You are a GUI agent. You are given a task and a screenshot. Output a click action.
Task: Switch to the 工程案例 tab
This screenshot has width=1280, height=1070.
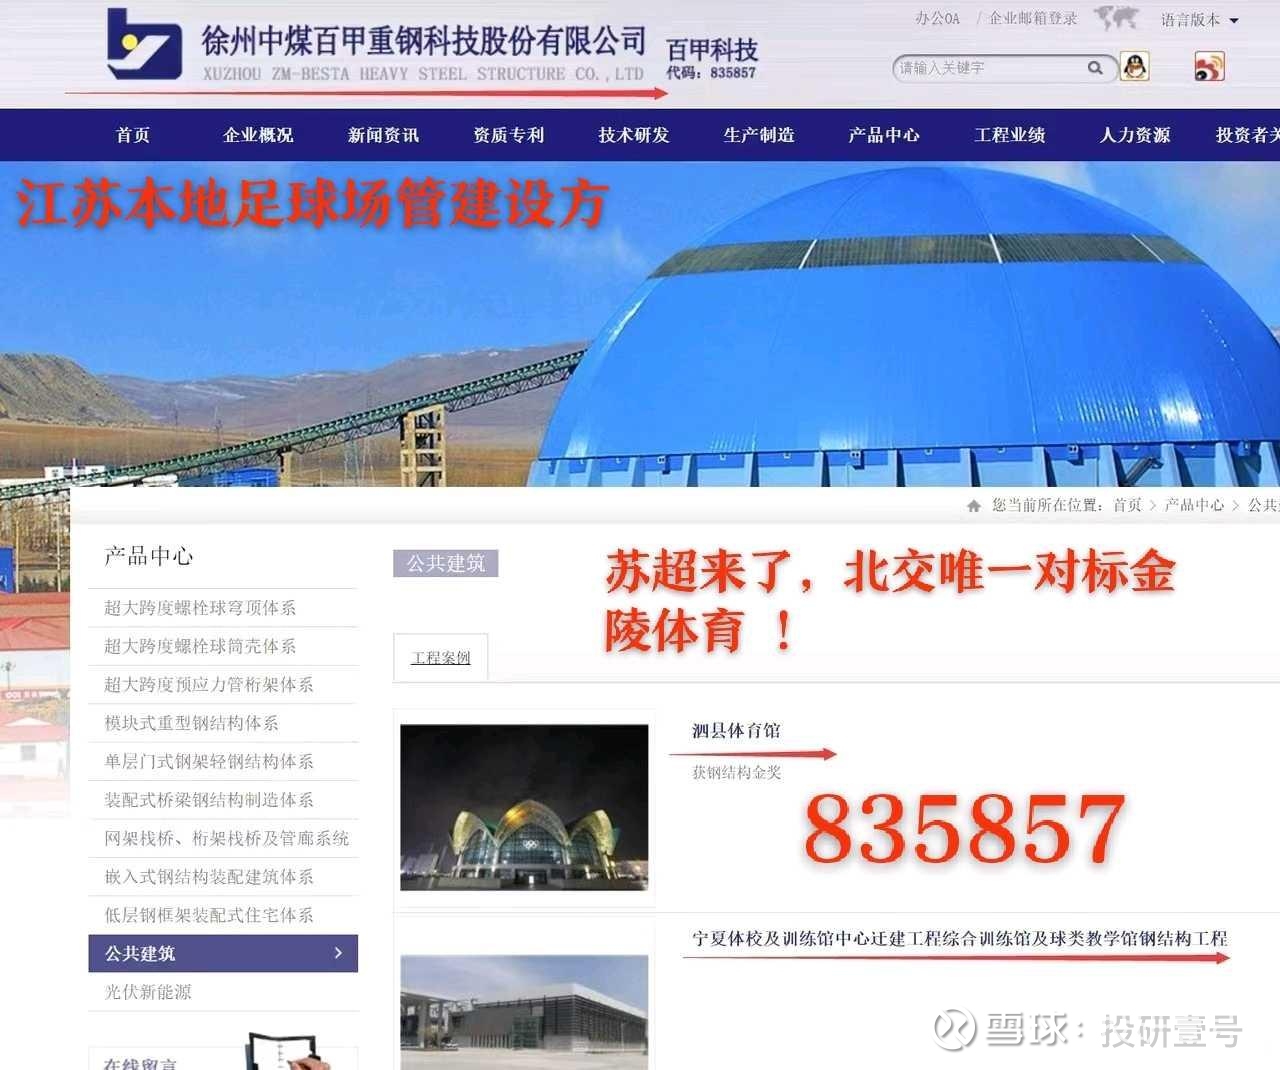click(441, 657)
